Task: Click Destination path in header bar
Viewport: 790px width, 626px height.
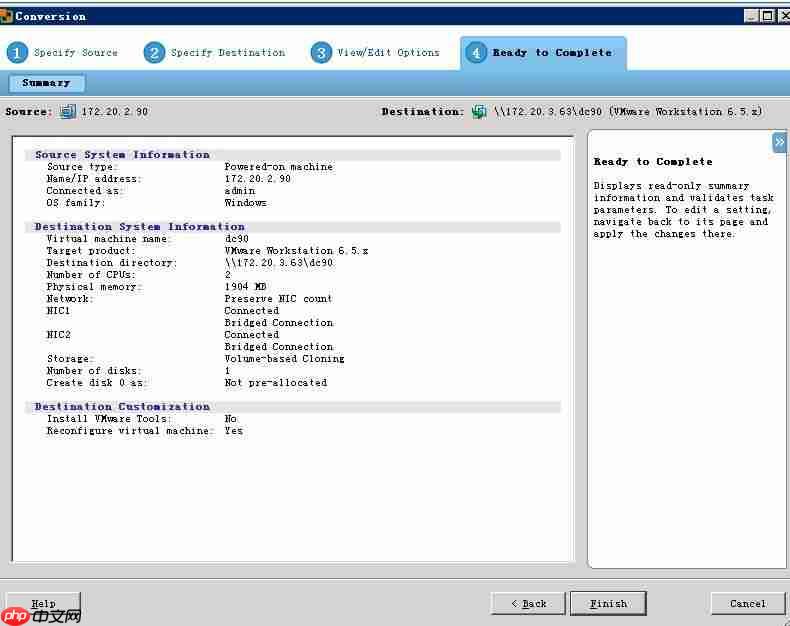Action: click(628, 111)
